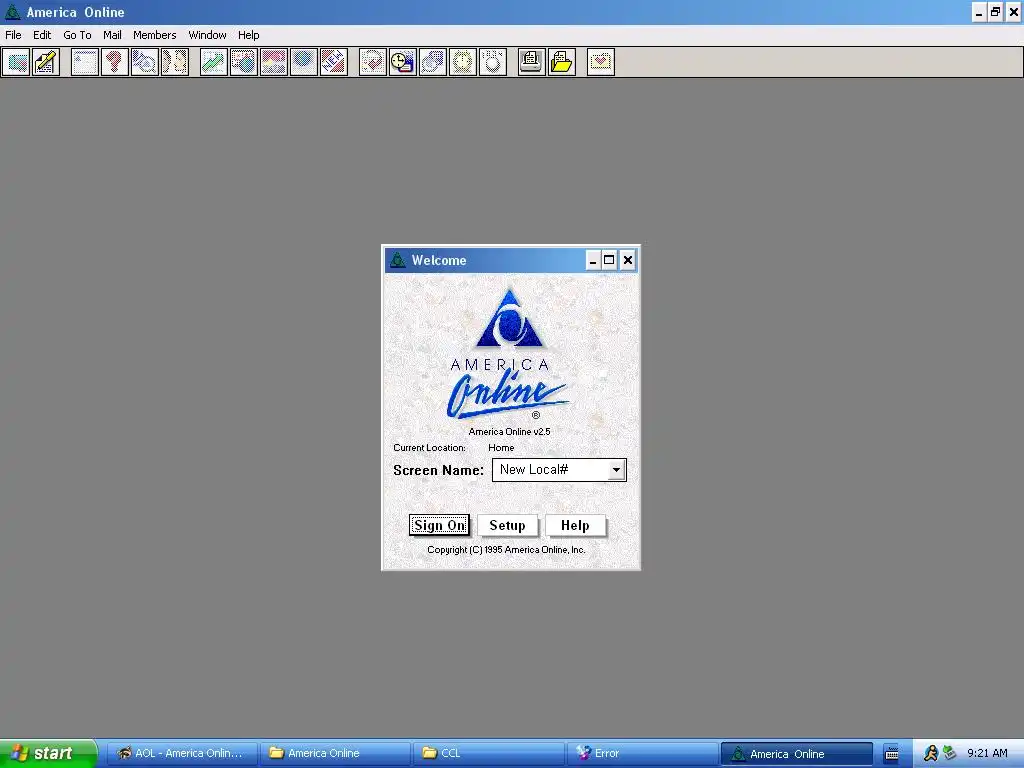Click the Center Stage pink landscape icon
Screen dimensions: 1024x768
pyautogui.click(x=274, y=62)
